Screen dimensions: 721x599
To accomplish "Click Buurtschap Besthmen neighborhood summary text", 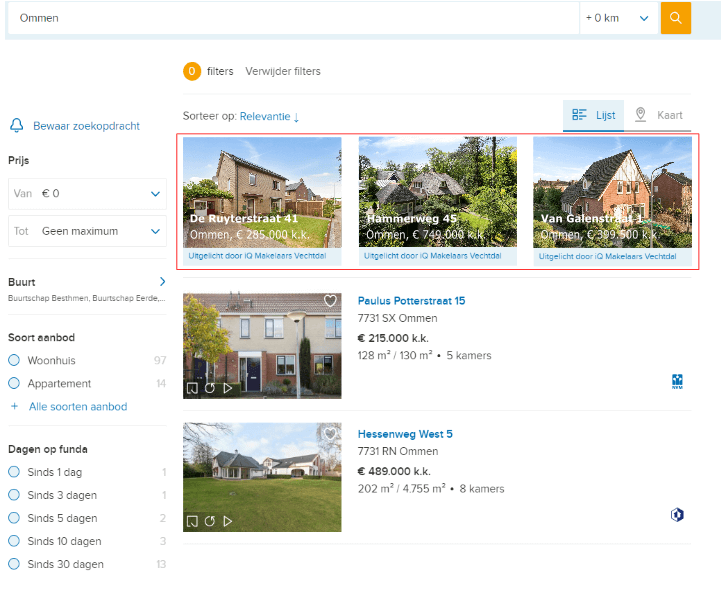I will [x=86, y=298].
